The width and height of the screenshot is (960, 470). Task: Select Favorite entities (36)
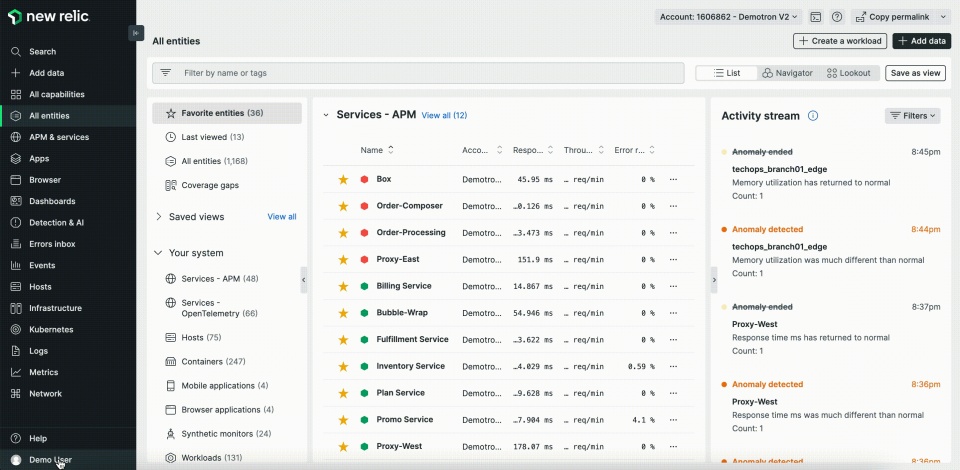pos(227,113)
